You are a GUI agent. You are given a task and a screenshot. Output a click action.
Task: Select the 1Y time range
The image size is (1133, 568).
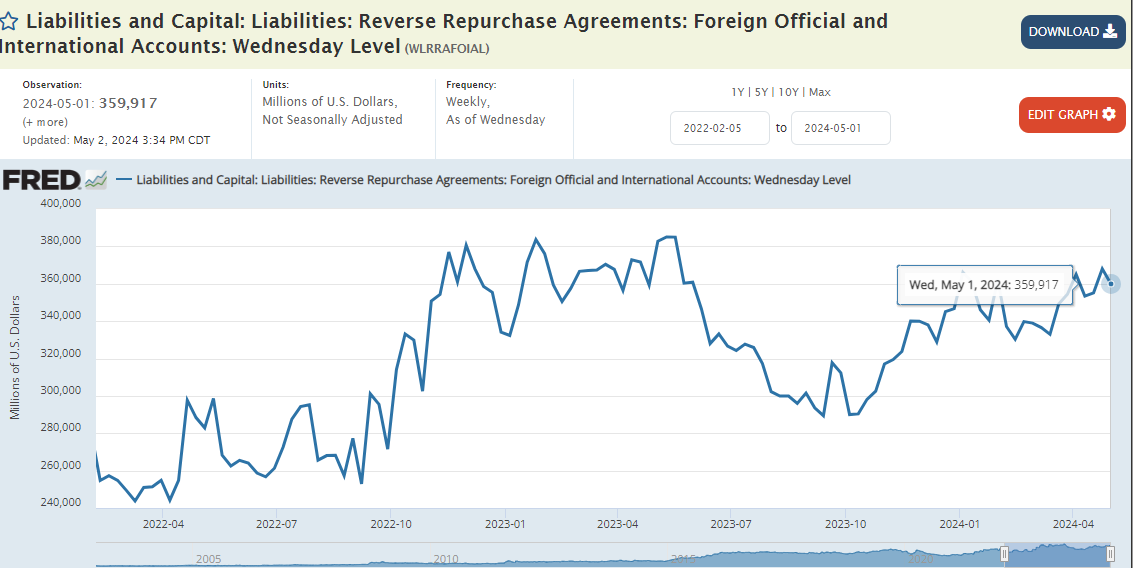(738, 92)
